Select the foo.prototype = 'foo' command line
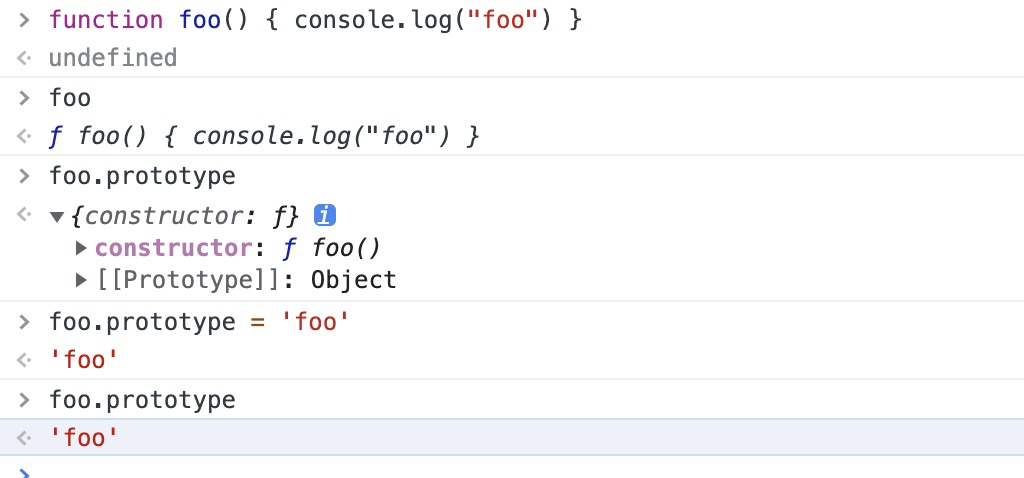Image resolution: width=1024 pixels, height=478 pixels. (200, 322)
